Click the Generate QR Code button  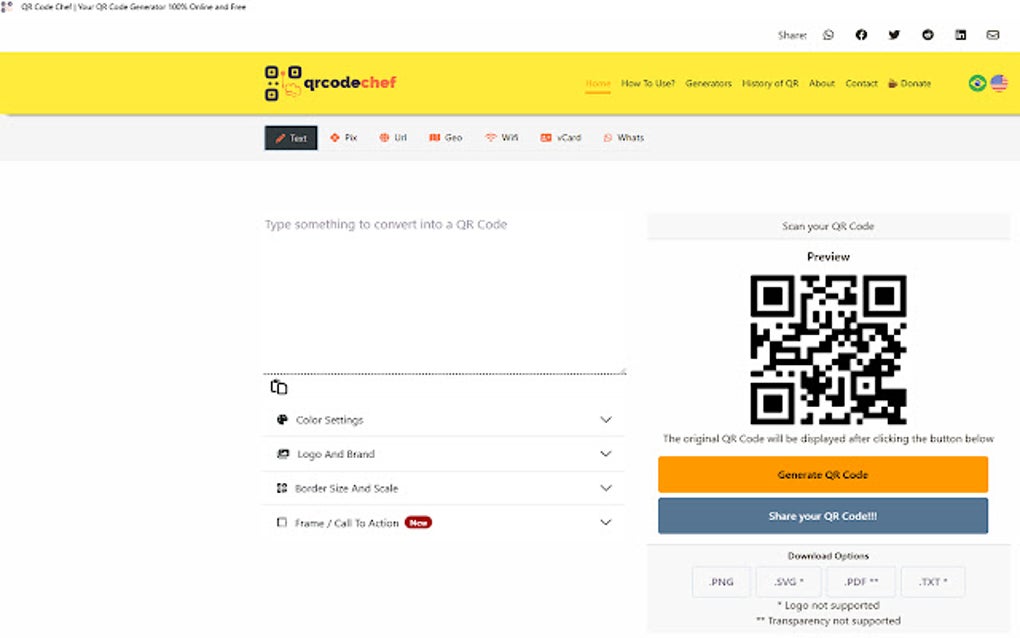coord(822,474)
